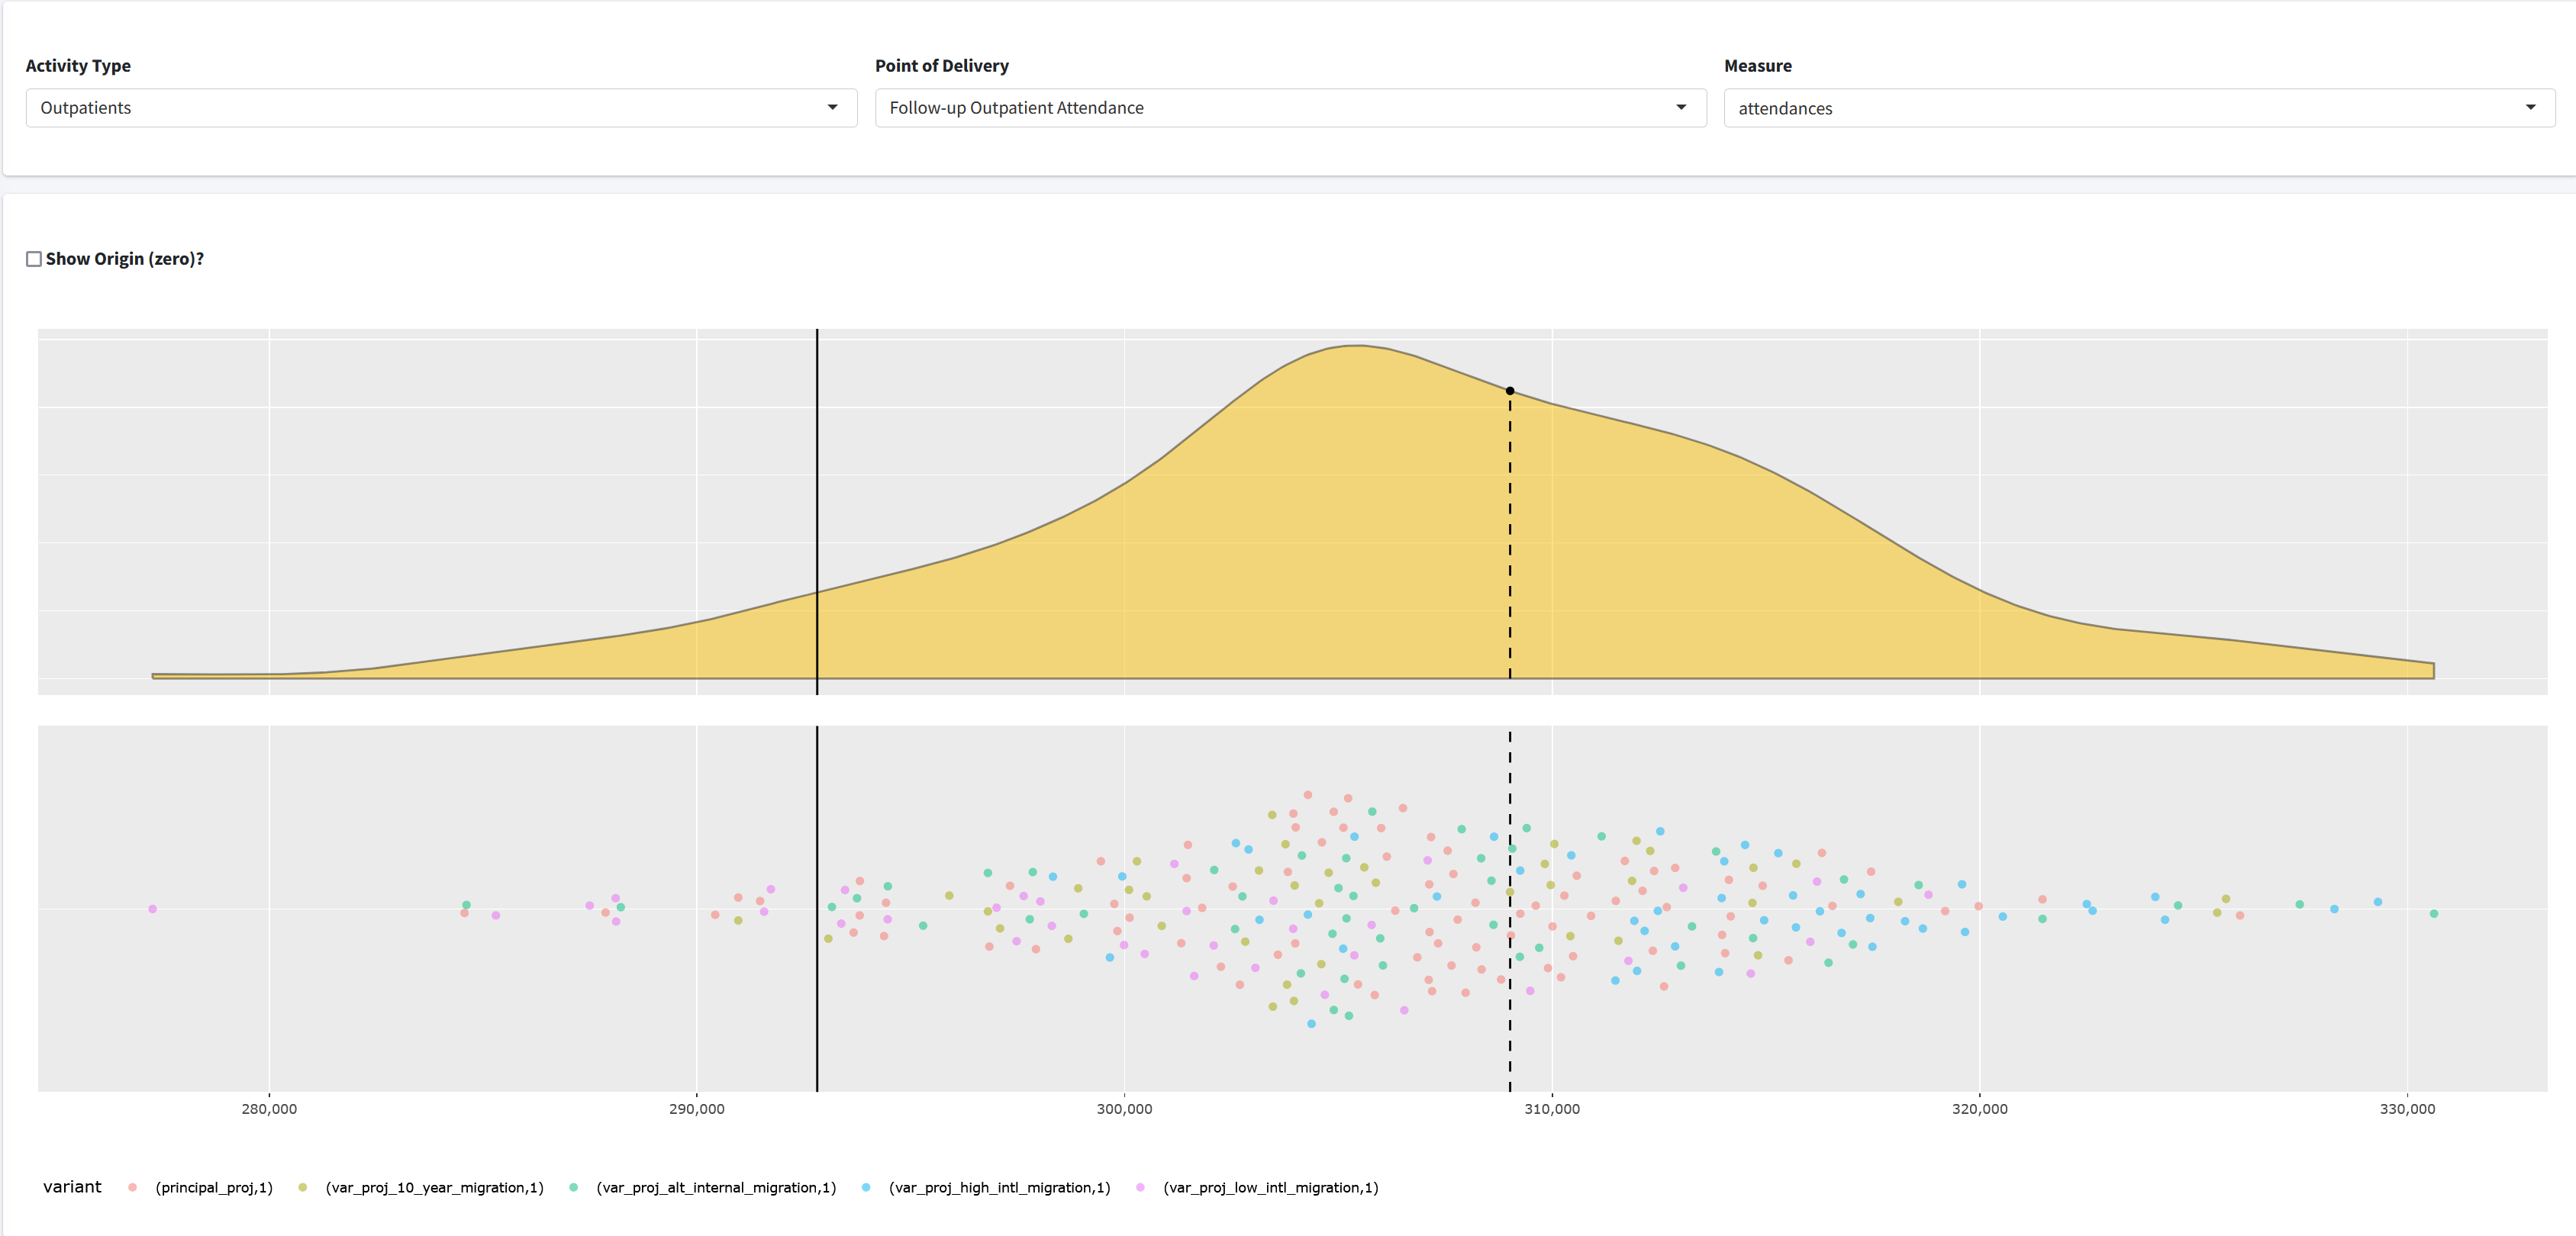
Task: Toggle the Show Origin (zero) checkbox
Action: (x=34, y=259)
